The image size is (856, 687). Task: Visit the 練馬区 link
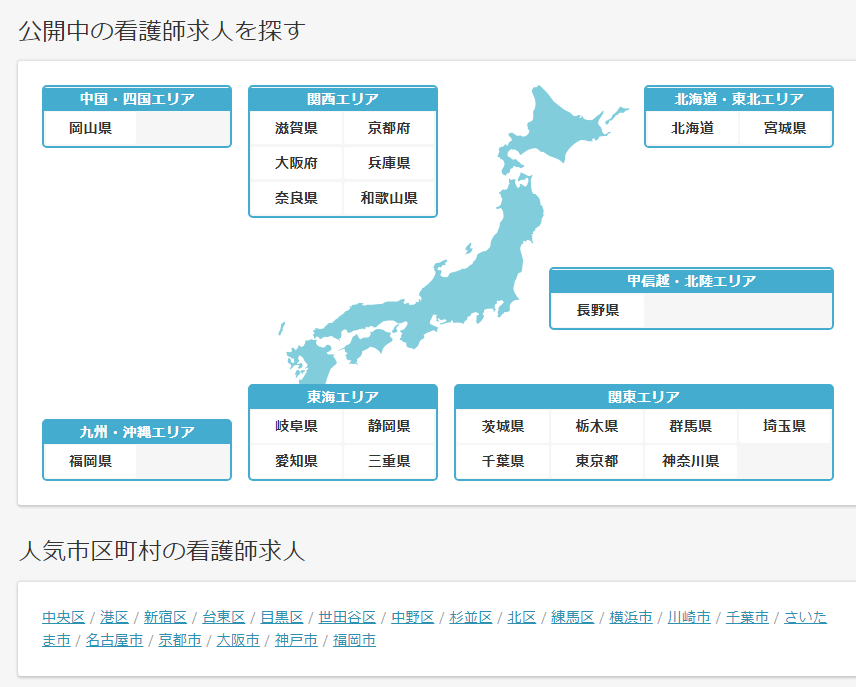pyautogui.click(x=573, y=617)
